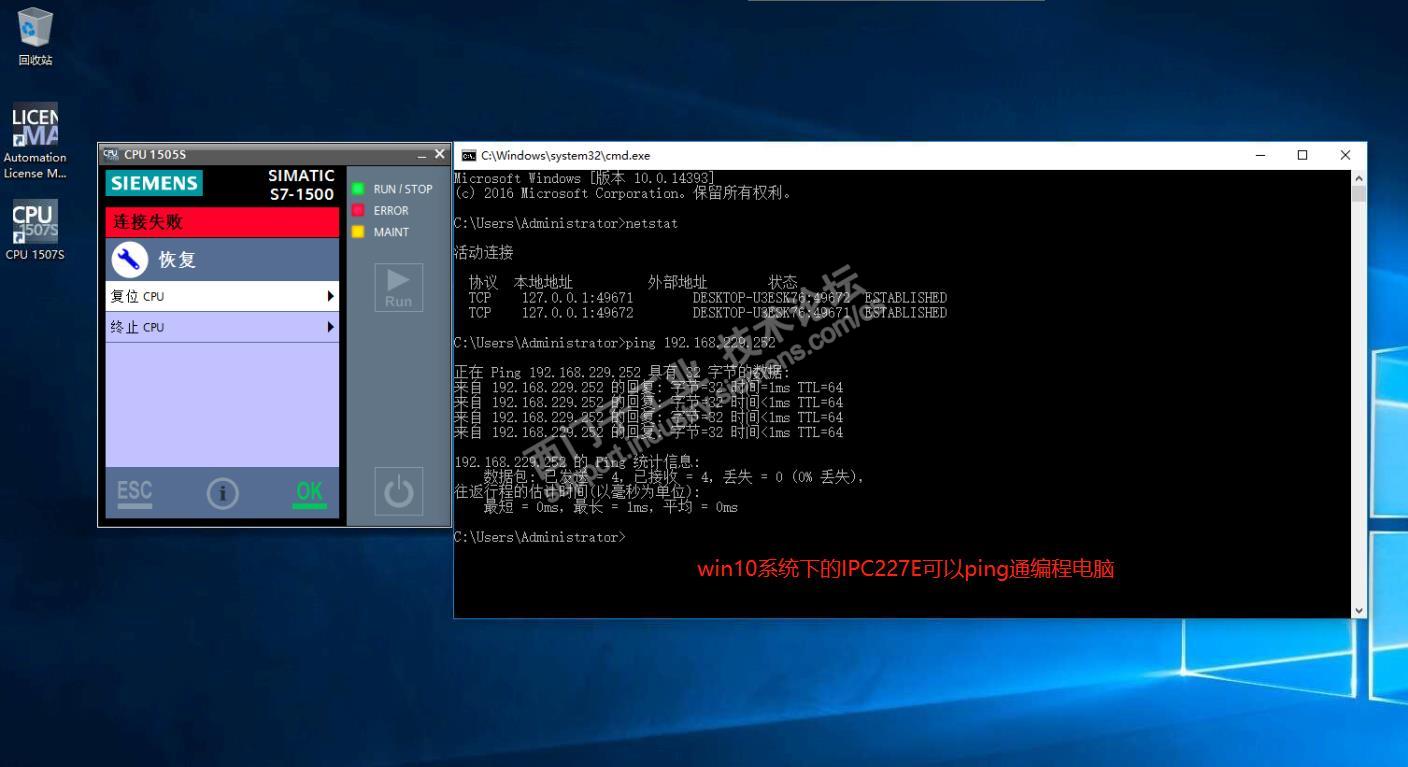Click the 'Ping 统计信息' line
The image size is (1408, 767).
(x=578, y=462)
